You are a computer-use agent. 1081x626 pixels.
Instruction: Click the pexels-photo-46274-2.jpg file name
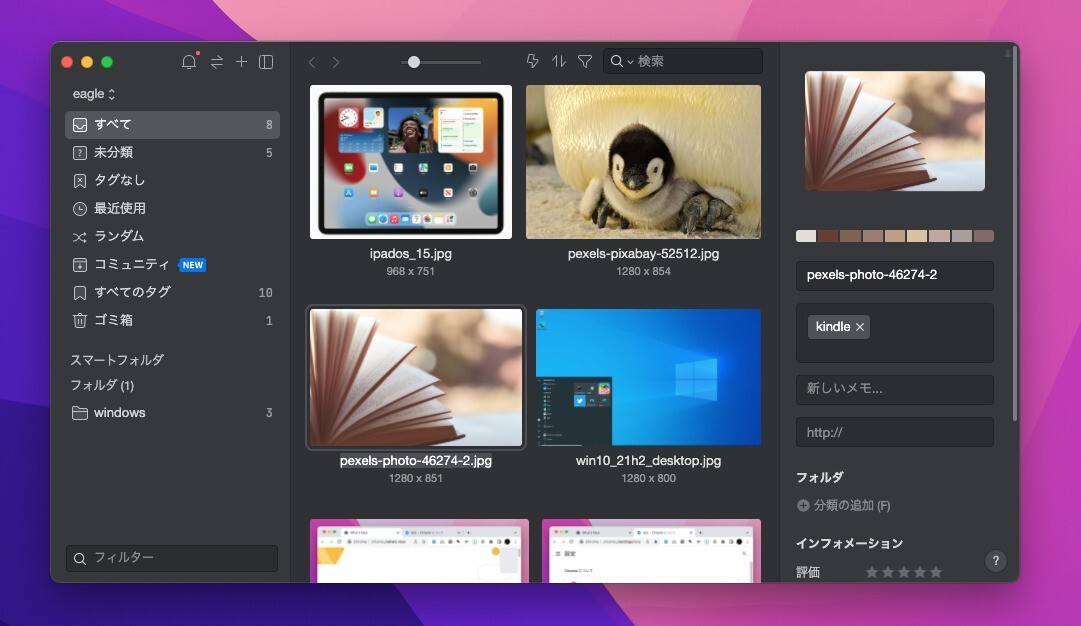coord(416,461)
